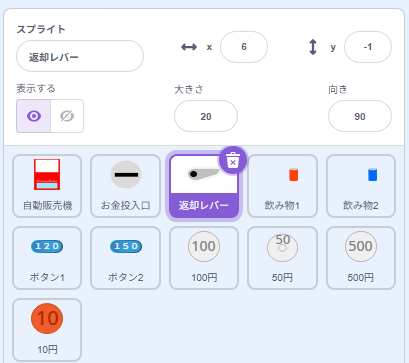Select the 120 ボタン1 sprite

tap(47, 258)
